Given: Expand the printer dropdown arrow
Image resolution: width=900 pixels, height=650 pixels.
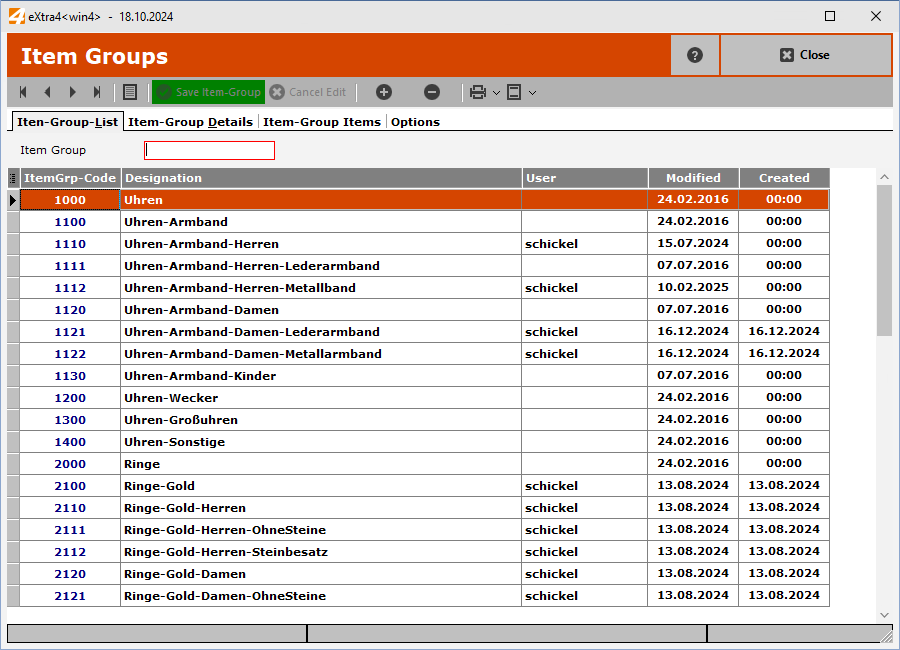Looking at the screenshot, I should pyautogui.click(x=496, y=93).
